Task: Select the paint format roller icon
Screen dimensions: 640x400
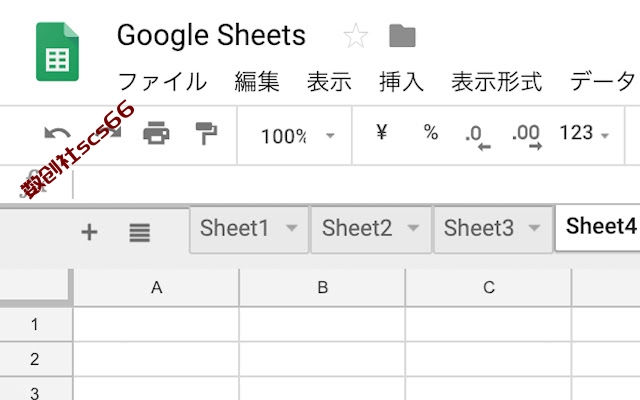Action: (206, 133)
